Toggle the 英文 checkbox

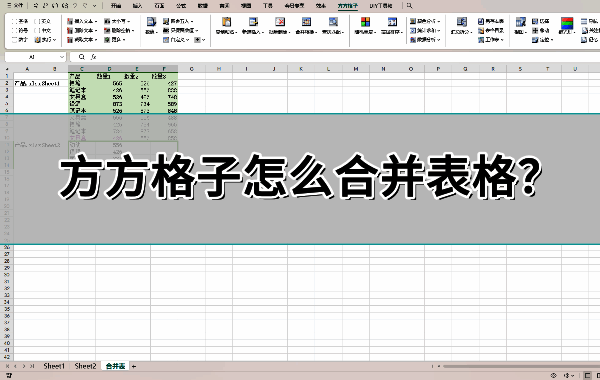(37, 21)
